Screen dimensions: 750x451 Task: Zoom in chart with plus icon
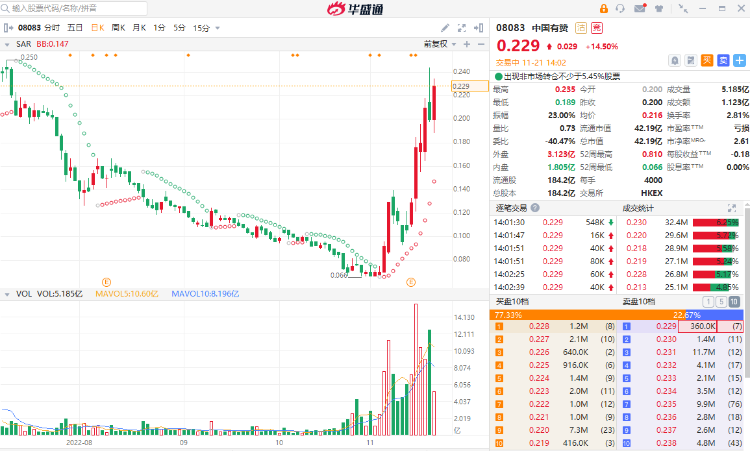point(467,44)
